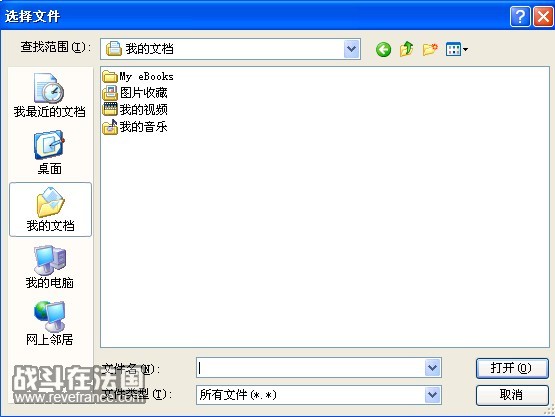Open the view menu icon
This screenshot has width=555, height=417.
pos(457,49)
